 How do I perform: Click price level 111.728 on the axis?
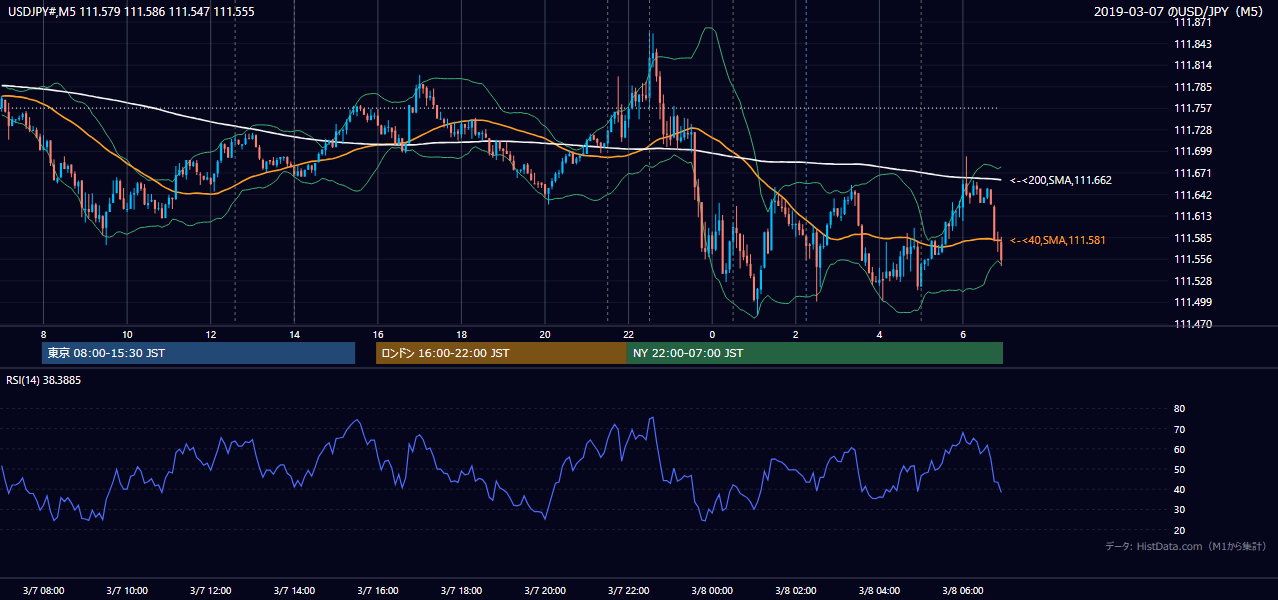(1193, 130)
